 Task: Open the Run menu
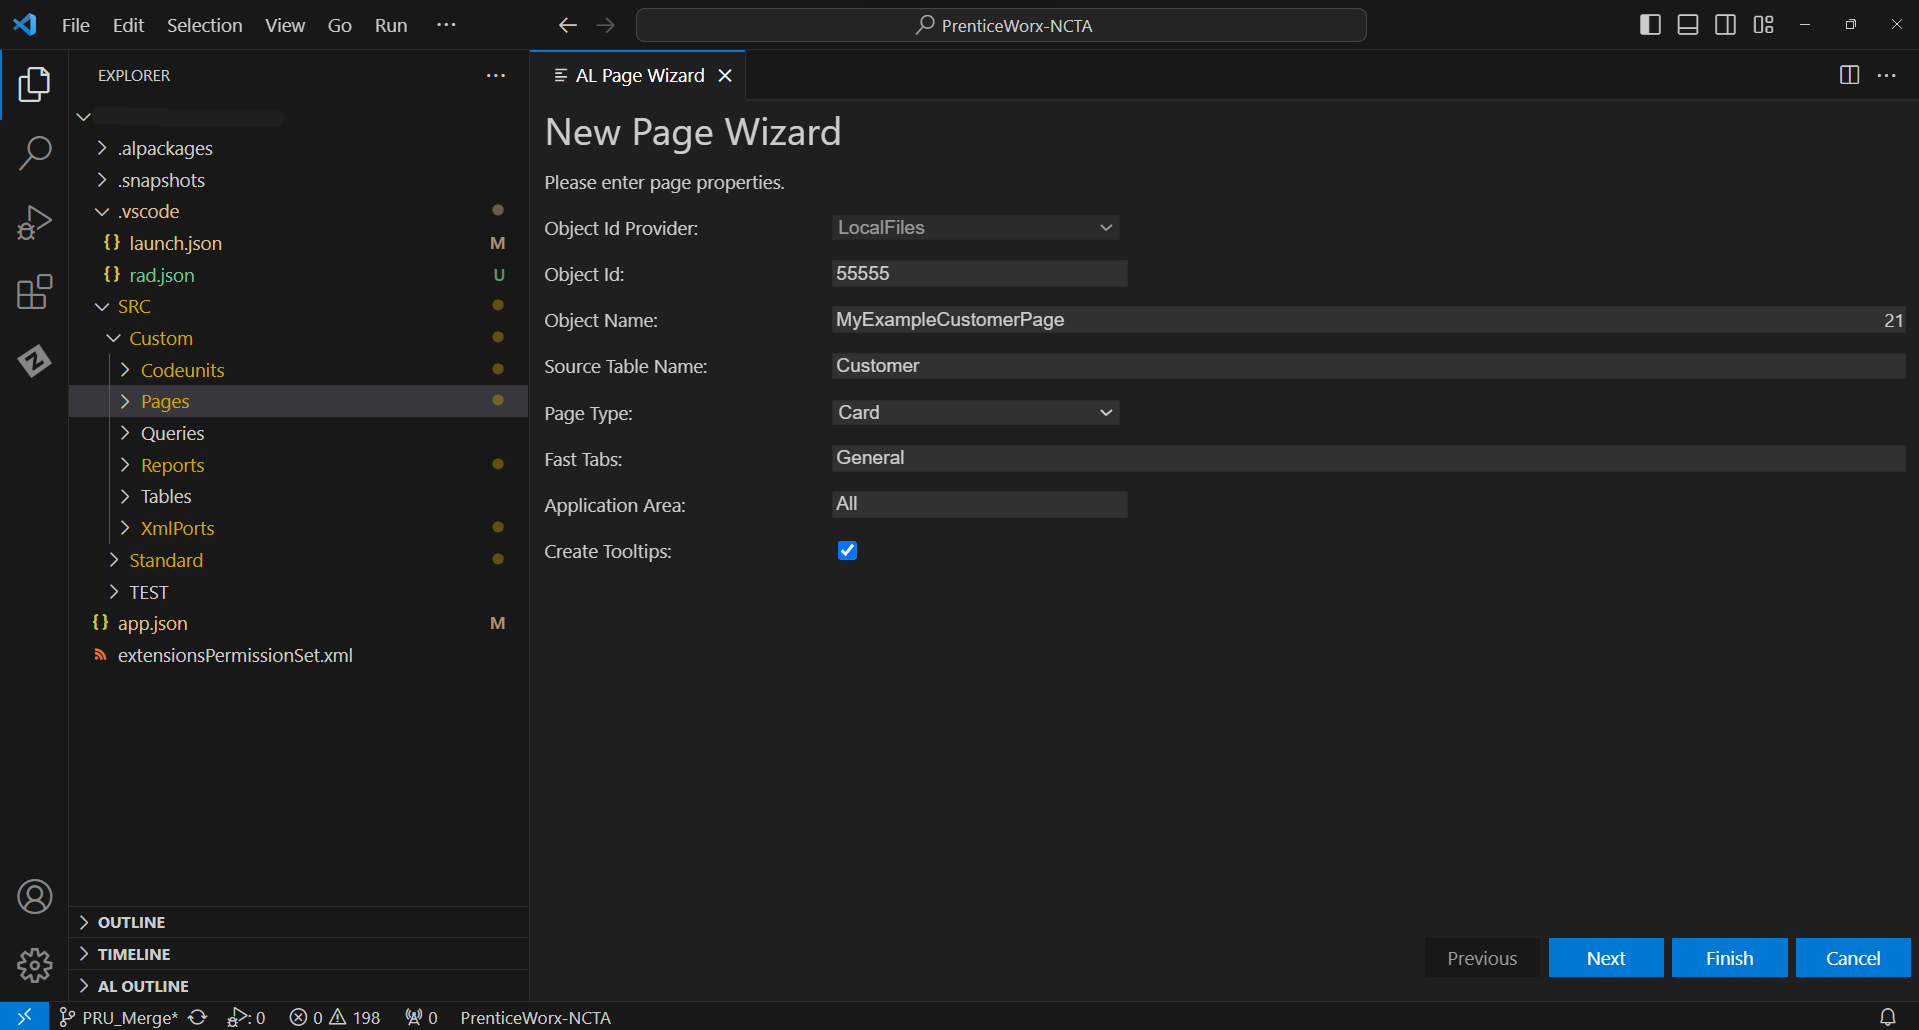point(391,25)
